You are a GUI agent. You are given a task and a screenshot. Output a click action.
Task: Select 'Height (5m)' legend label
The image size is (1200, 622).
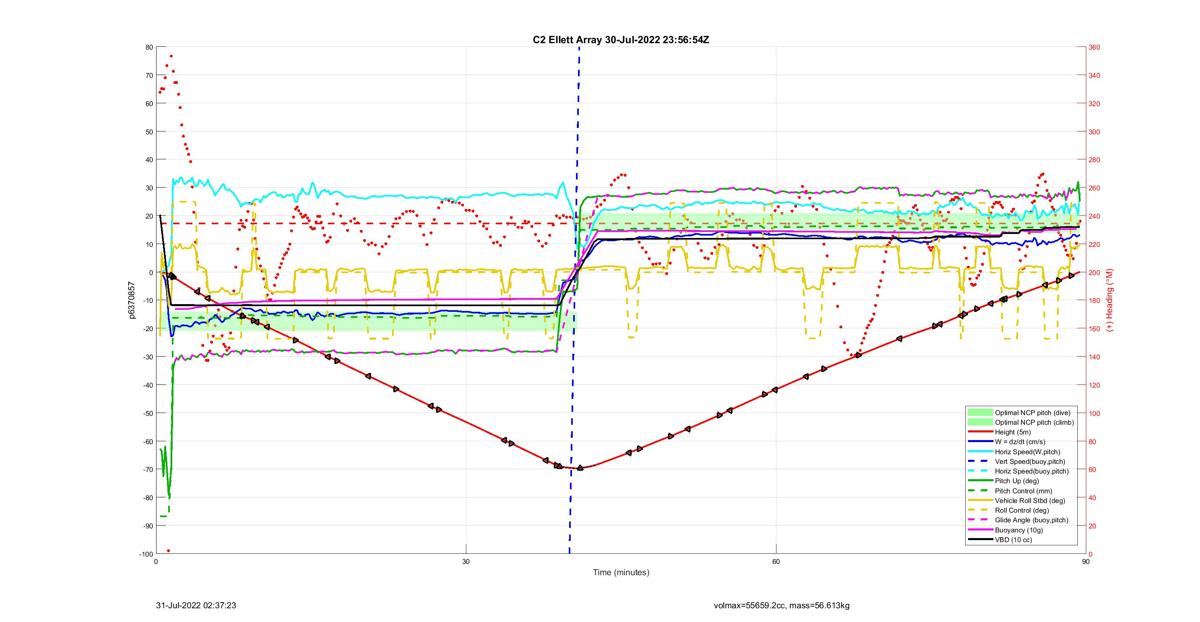pos(1013,432)
